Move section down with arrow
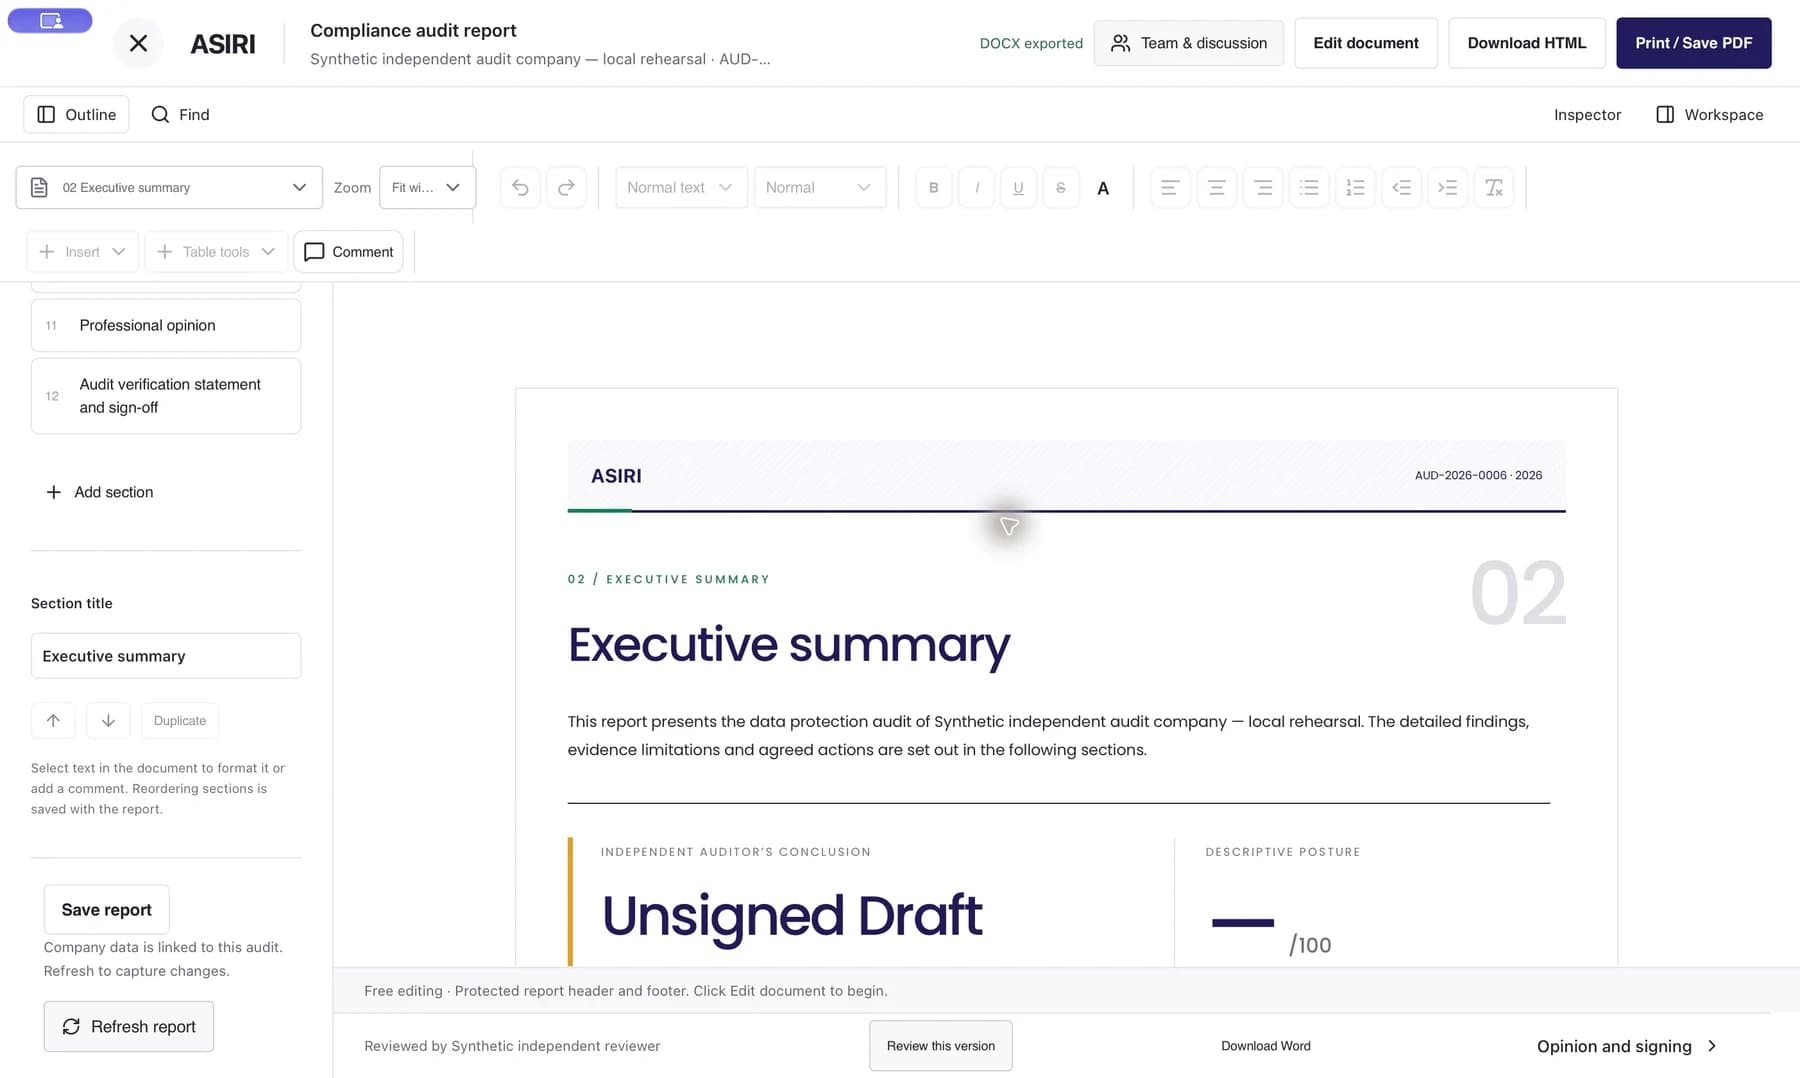 (x=108, y=720)
